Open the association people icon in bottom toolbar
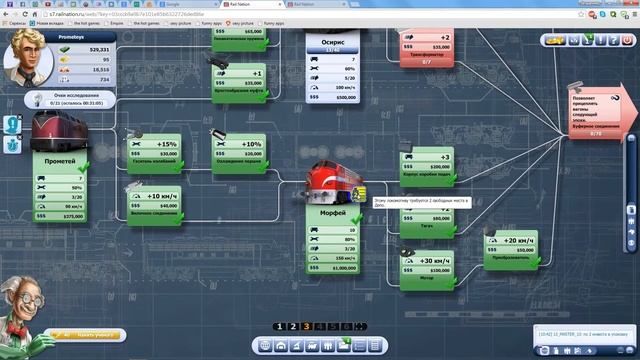 [x=328, y=346]
